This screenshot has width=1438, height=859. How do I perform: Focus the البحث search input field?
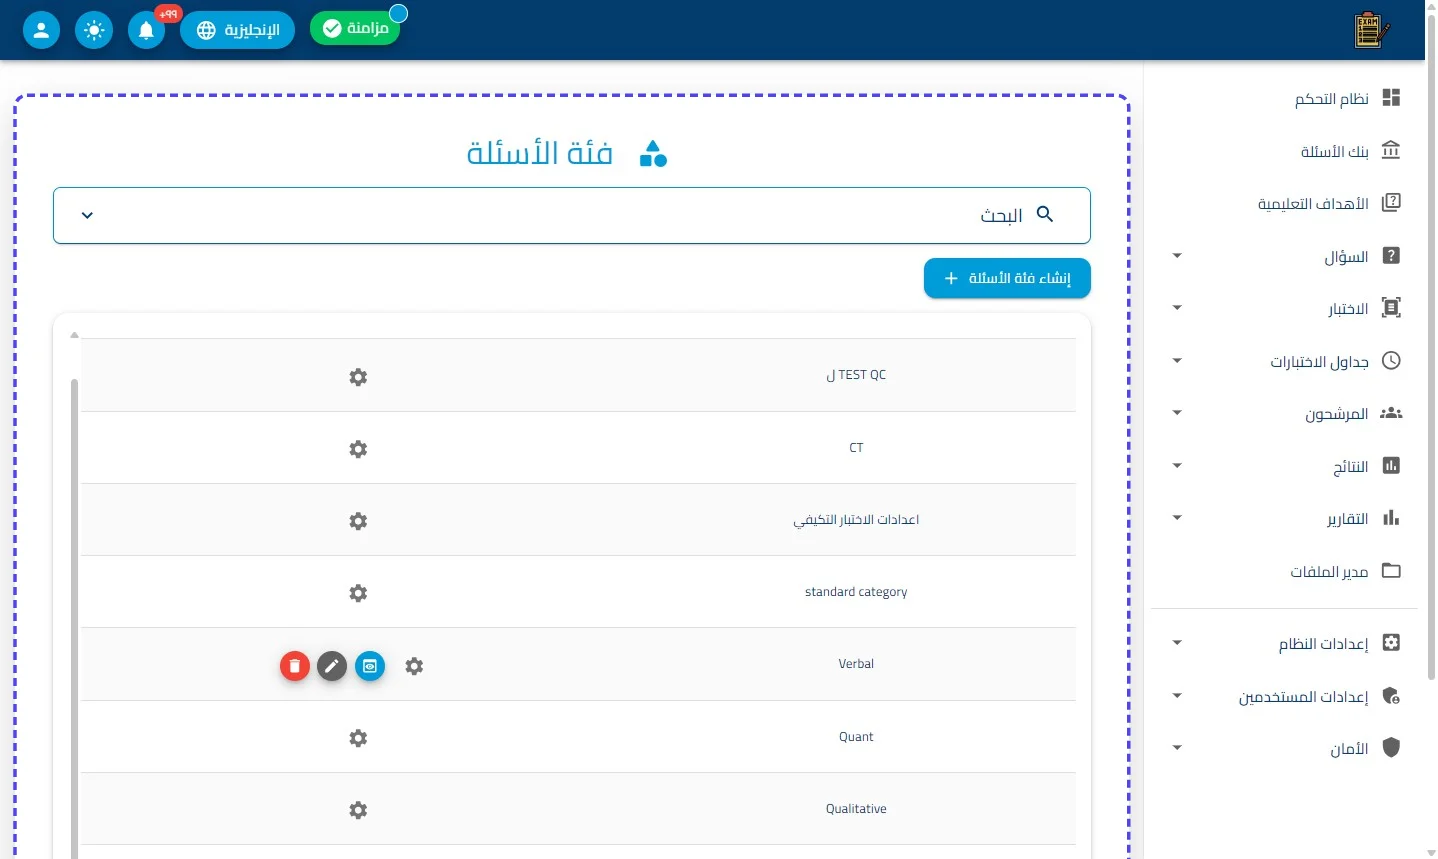[x=572, y=215]
